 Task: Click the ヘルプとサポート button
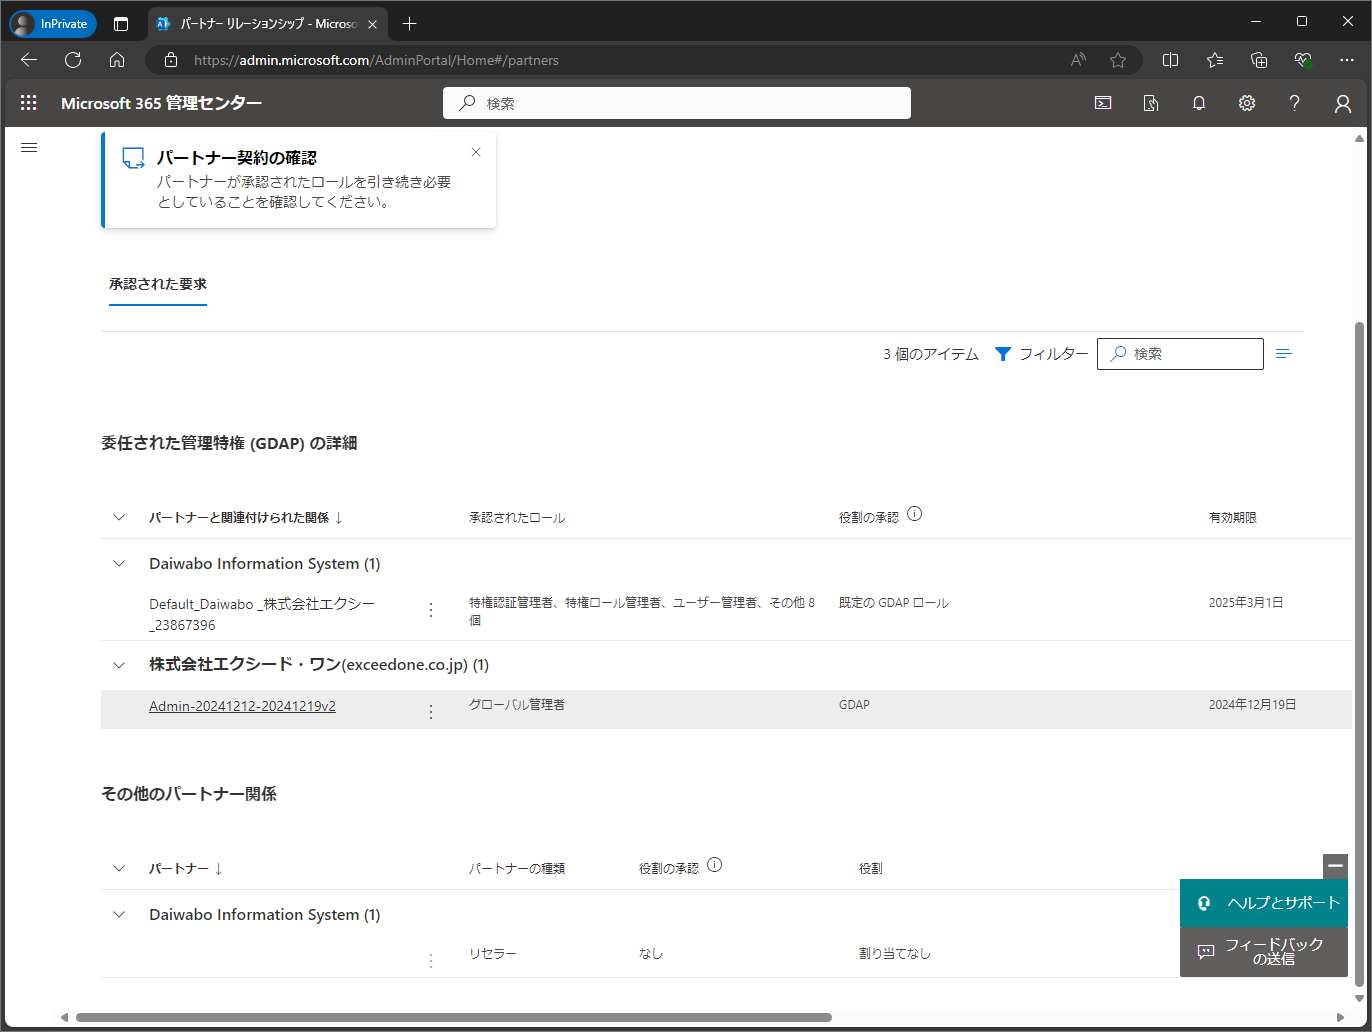1263,903
